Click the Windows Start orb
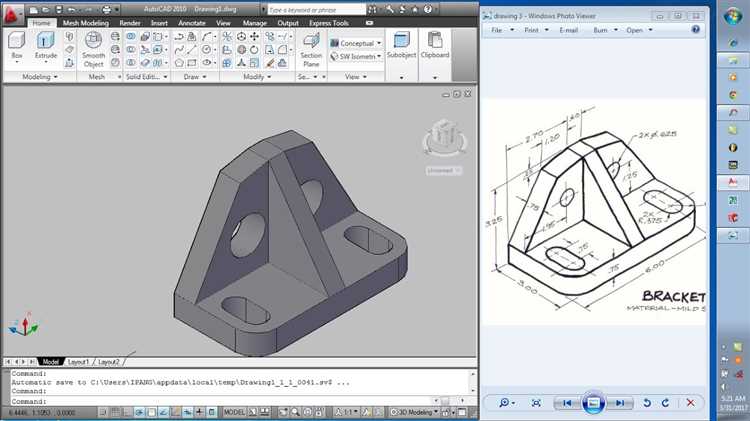The image size is (750, 421). click(732, 17)
